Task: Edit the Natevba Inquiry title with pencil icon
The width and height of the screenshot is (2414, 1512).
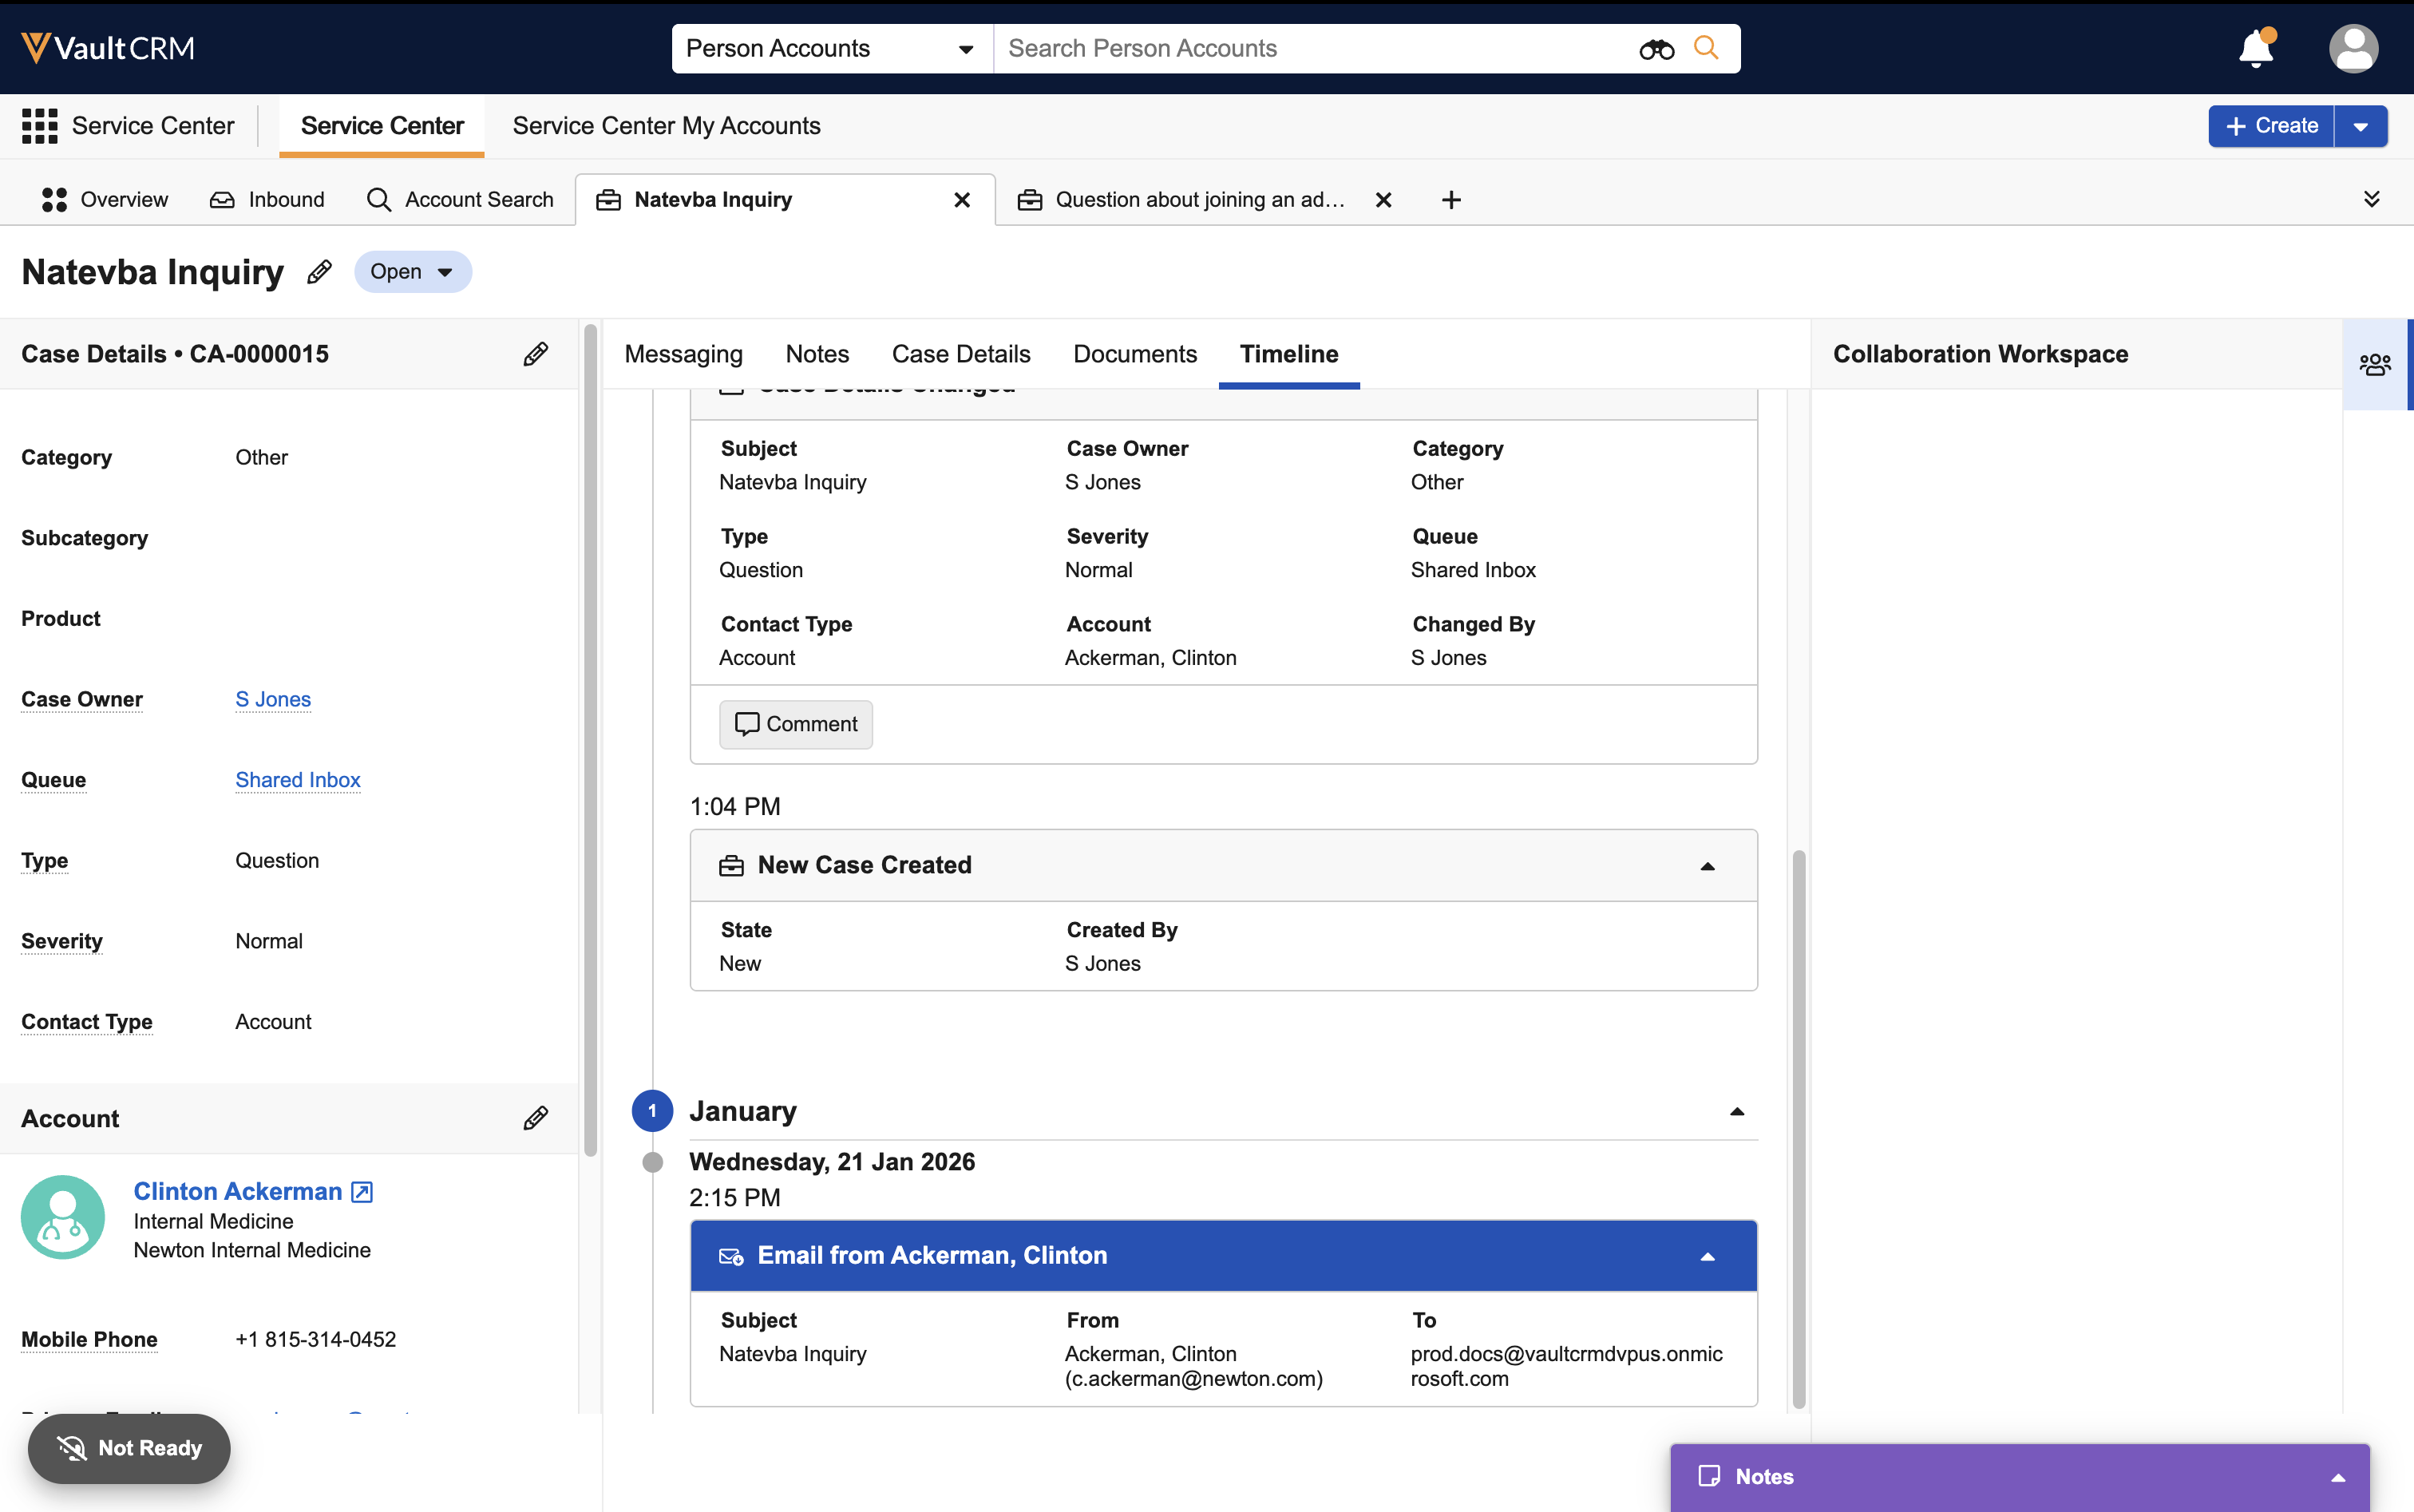Action: pyautogui.click(x=319, y=272)
